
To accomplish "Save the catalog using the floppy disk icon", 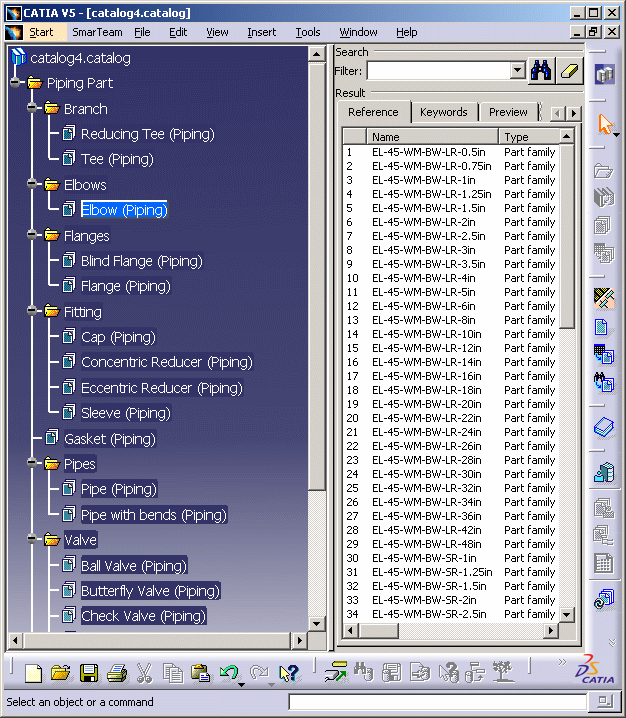I will point(89,674).
